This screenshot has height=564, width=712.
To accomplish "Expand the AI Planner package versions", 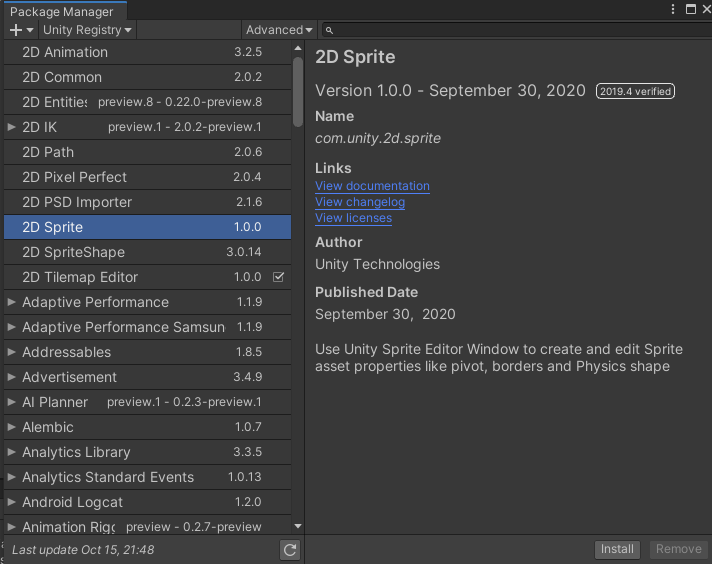I will (12, 402).
